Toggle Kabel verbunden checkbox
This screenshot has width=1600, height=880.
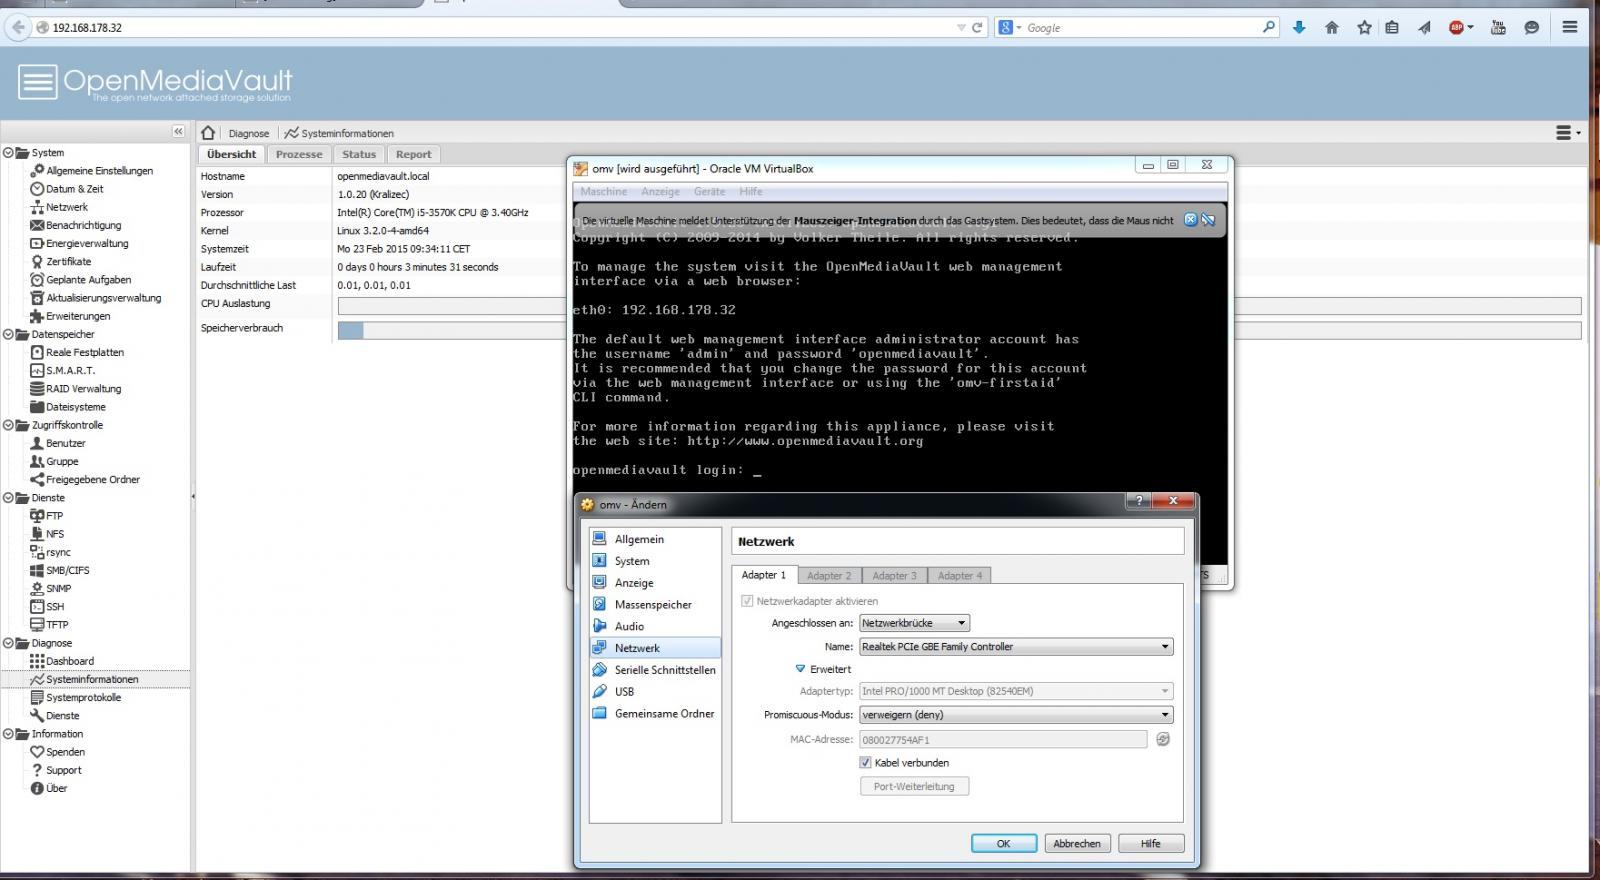866,762
